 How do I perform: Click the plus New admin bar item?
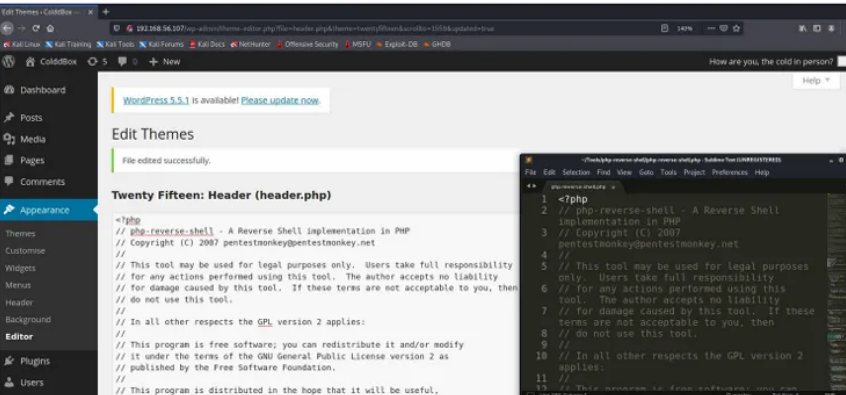coord(165,62)
